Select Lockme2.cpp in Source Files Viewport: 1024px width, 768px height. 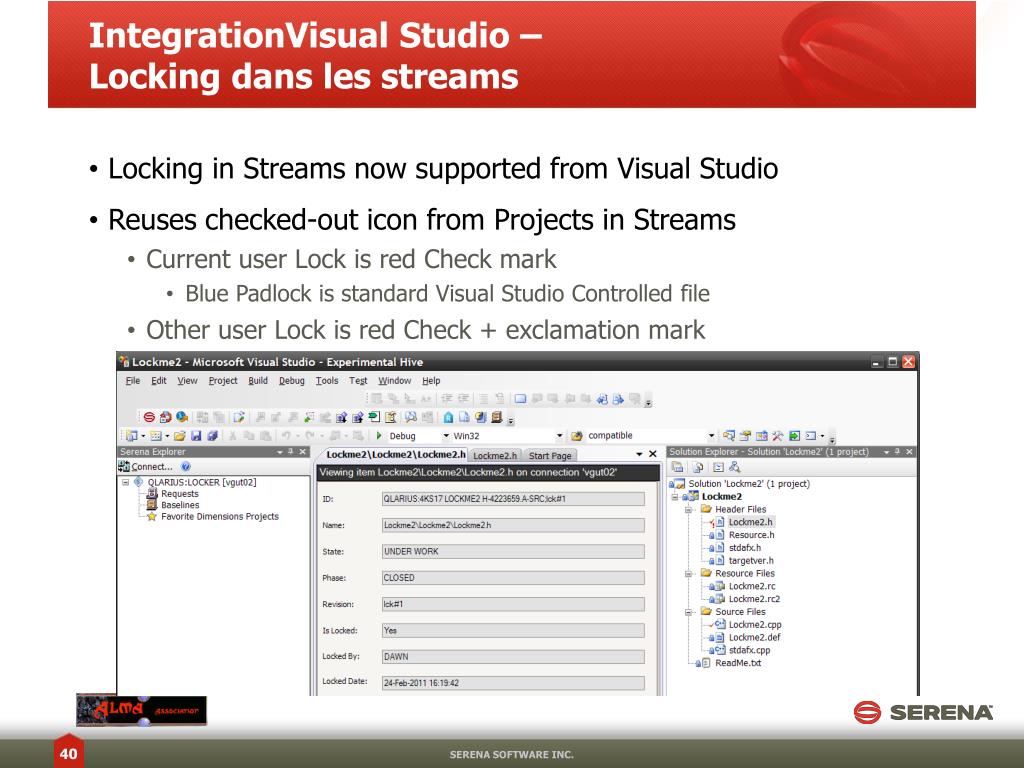(755, 624)
